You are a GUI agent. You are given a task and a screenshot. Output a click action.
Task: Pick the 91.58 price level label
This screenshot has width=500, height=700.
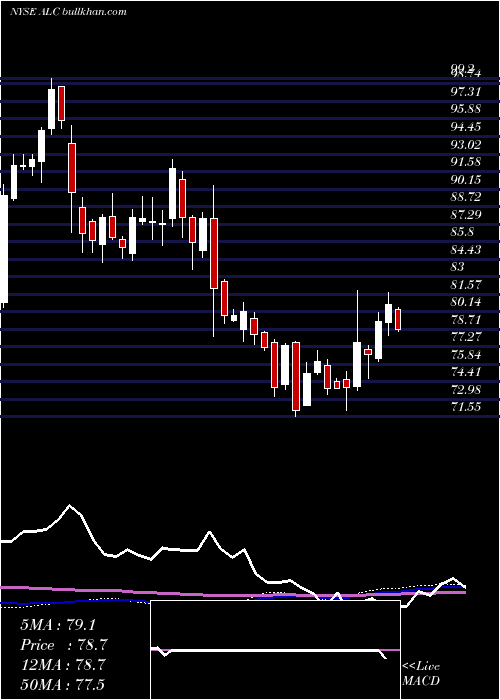pyautogui.click(x=466, y=162)
